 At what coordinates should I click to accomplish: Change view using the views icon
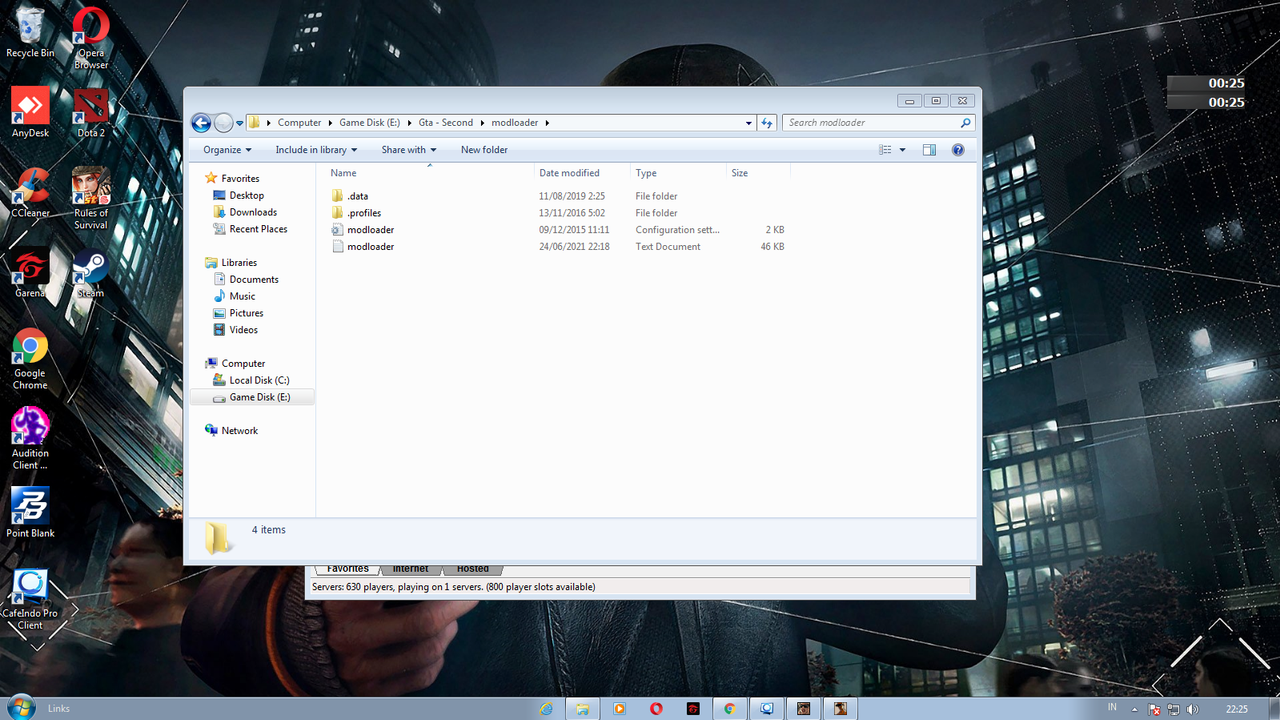click(x=885, y=150)
